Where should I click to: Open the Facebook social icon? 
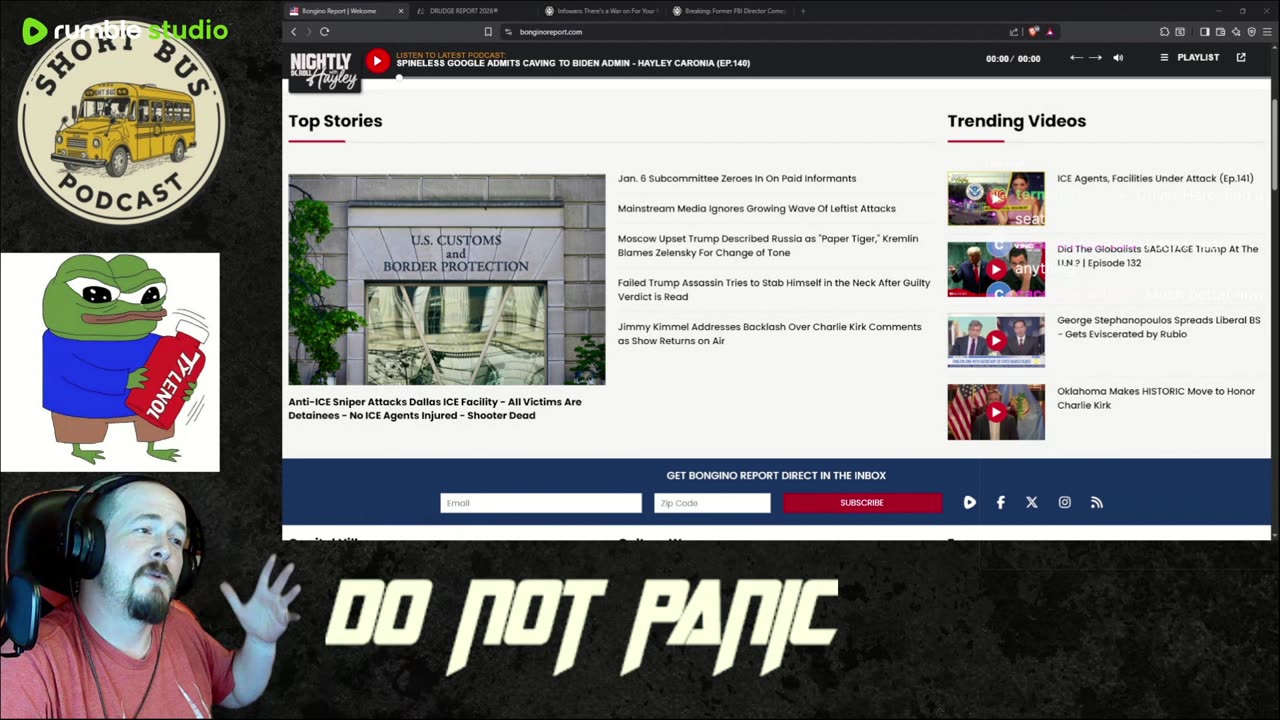tap(1000, 503)
